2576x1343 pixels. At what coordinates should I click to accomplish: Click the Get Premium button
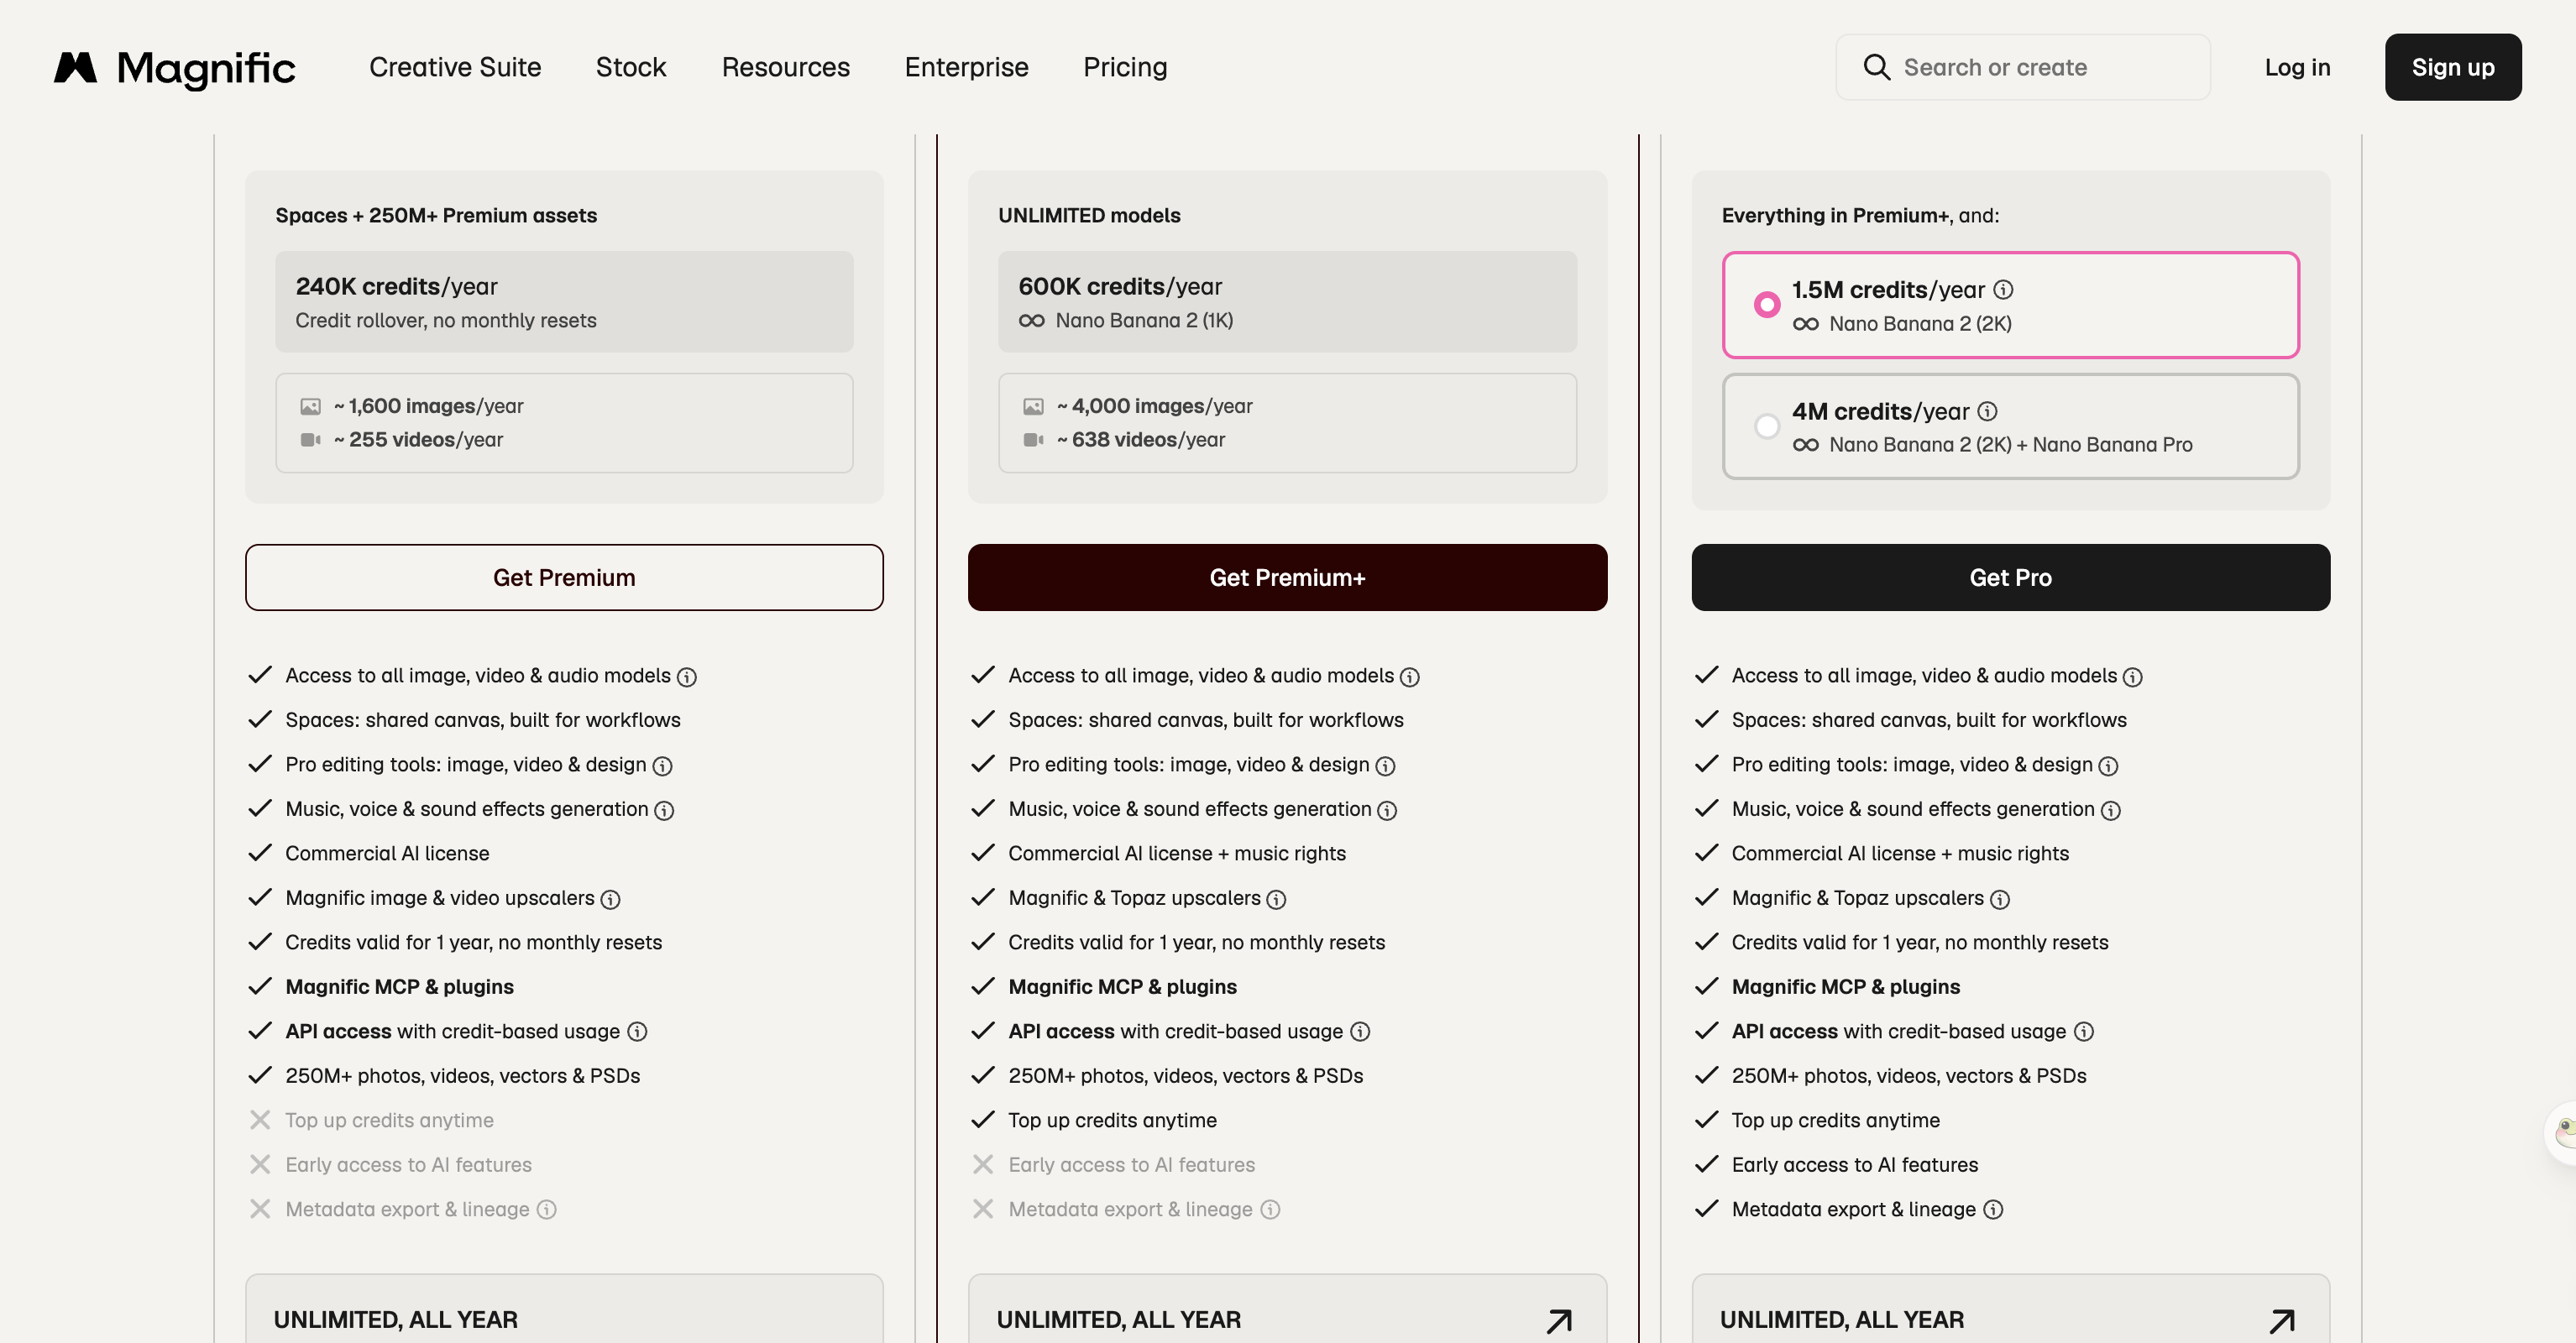point(564,577)
